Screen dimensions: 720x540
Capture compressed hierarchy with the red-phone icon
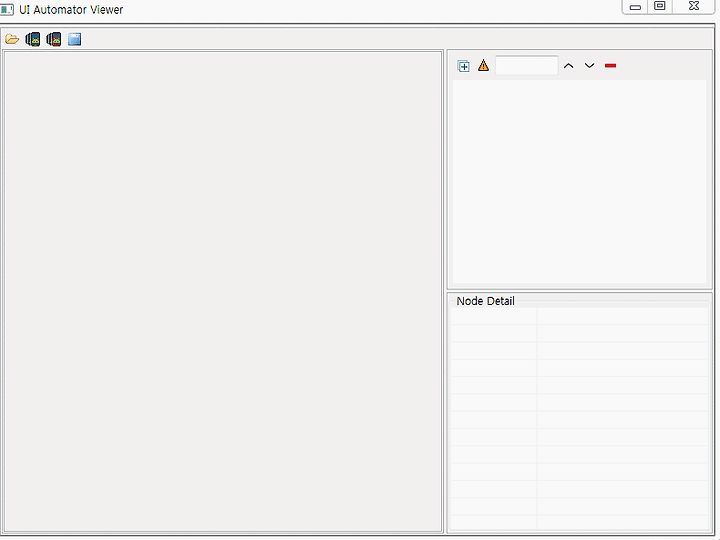coord(54,39)
